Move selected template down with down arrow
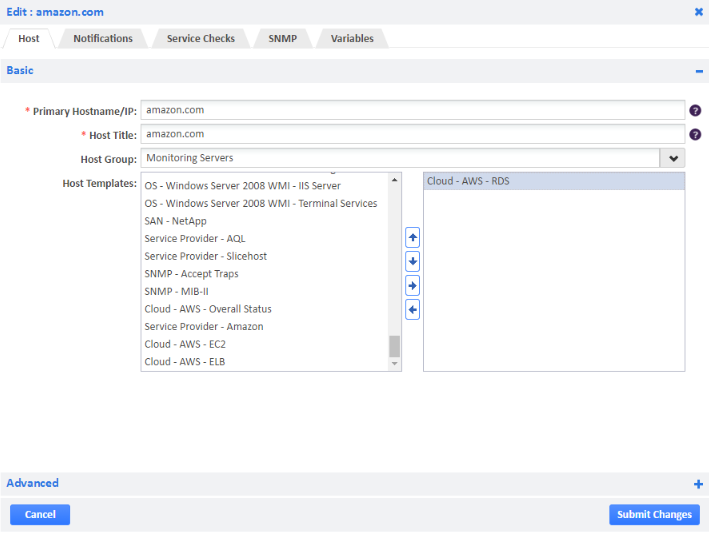 click(x=412, y=261)
